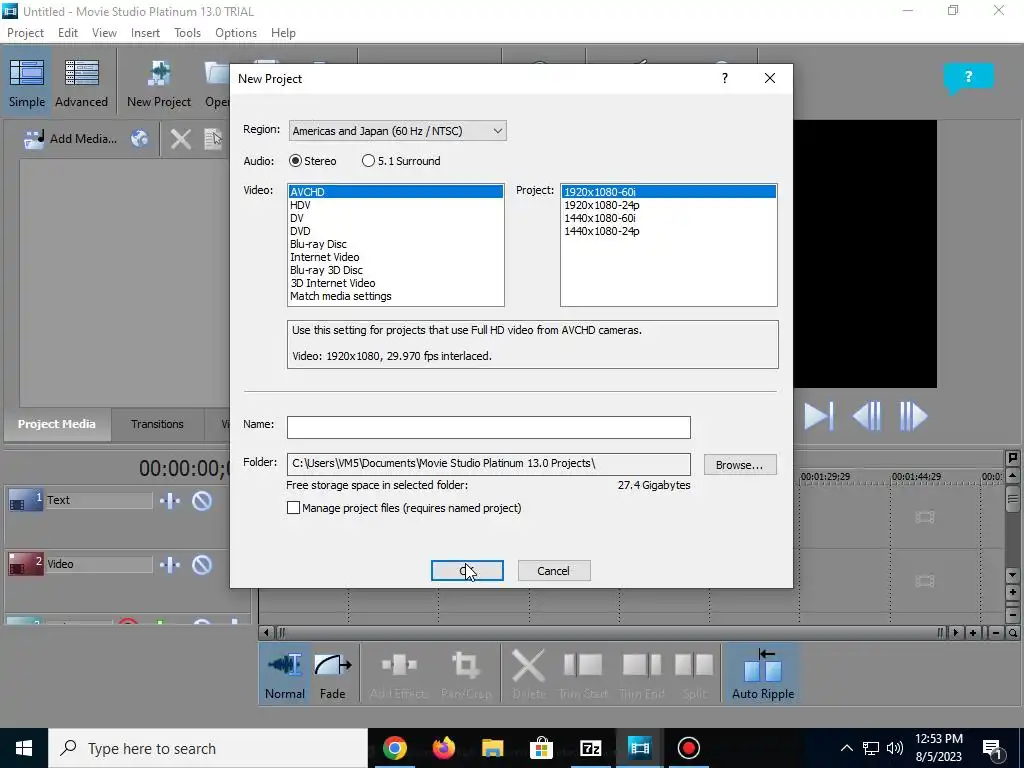Select DV in the Video list
The width and height of the screenshot is (1024, 768).
396,218
